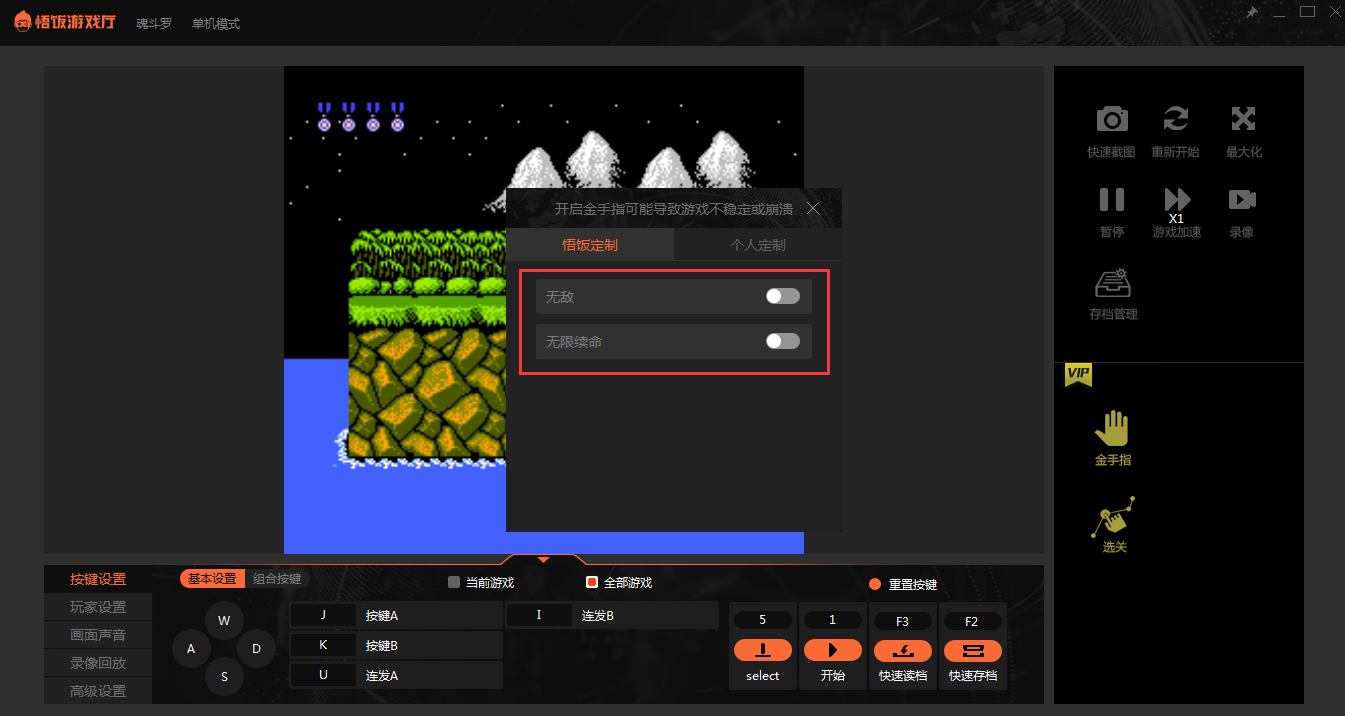
Task: Click the F3 key field above 快速读档
Action: tap(902, 621)
